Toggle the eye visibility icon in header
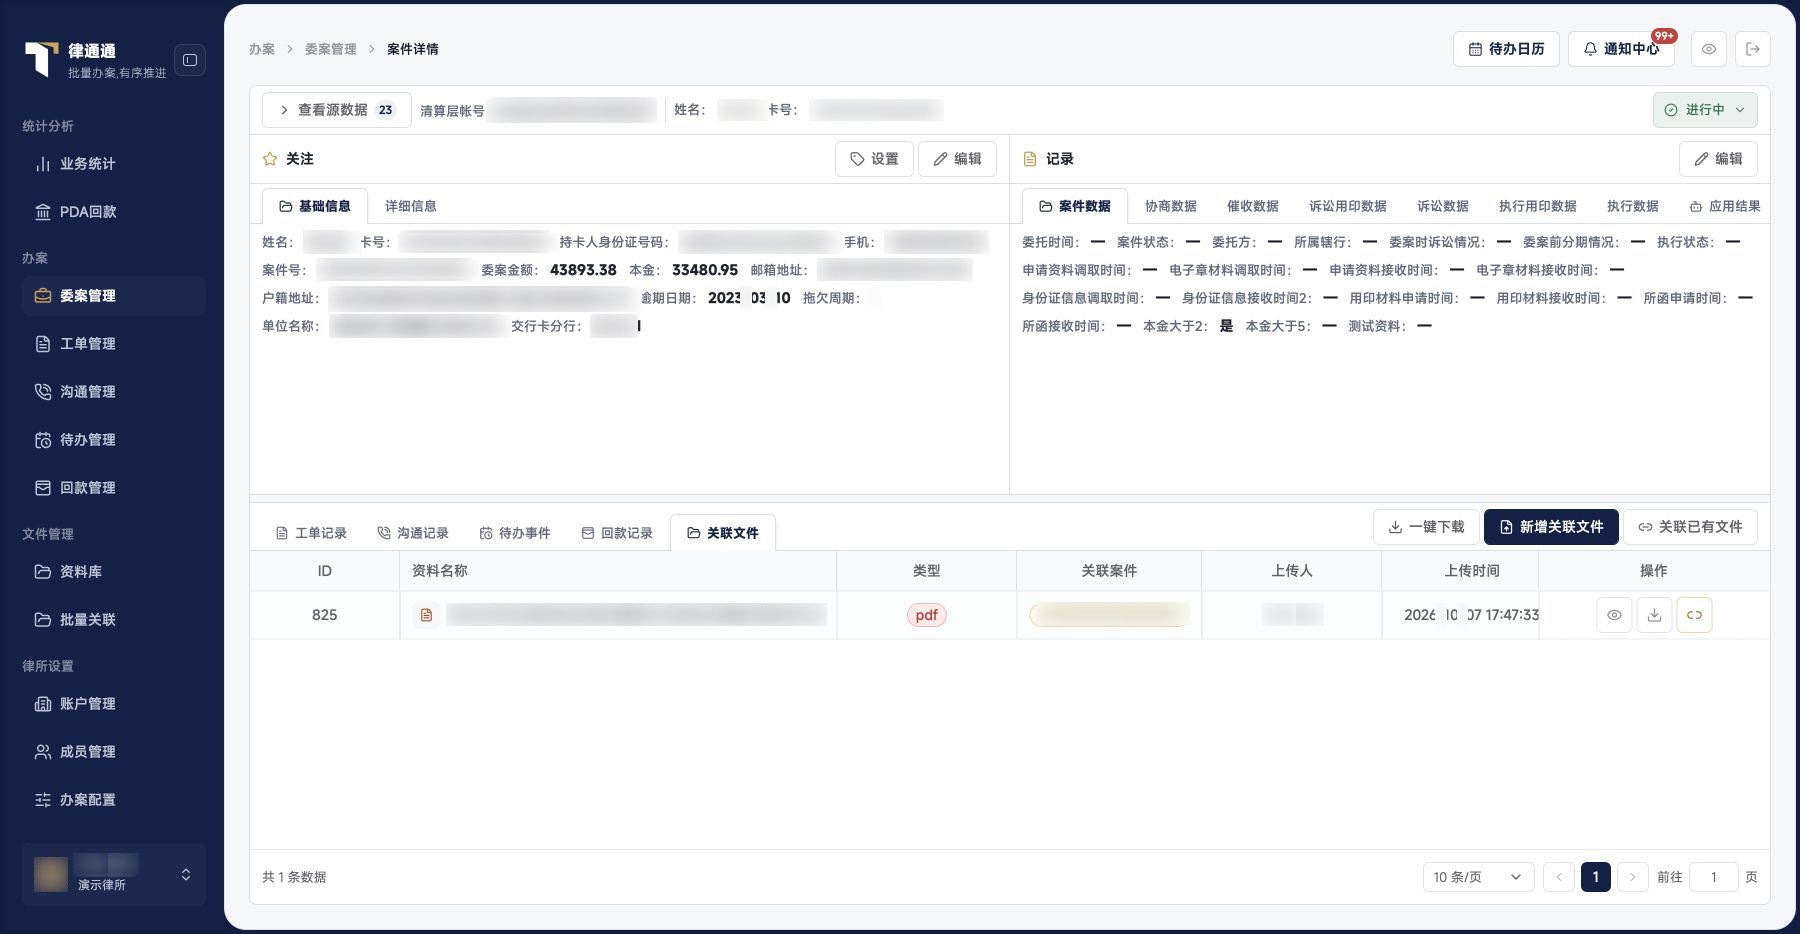1800x934 pixels. [1709, 49]
